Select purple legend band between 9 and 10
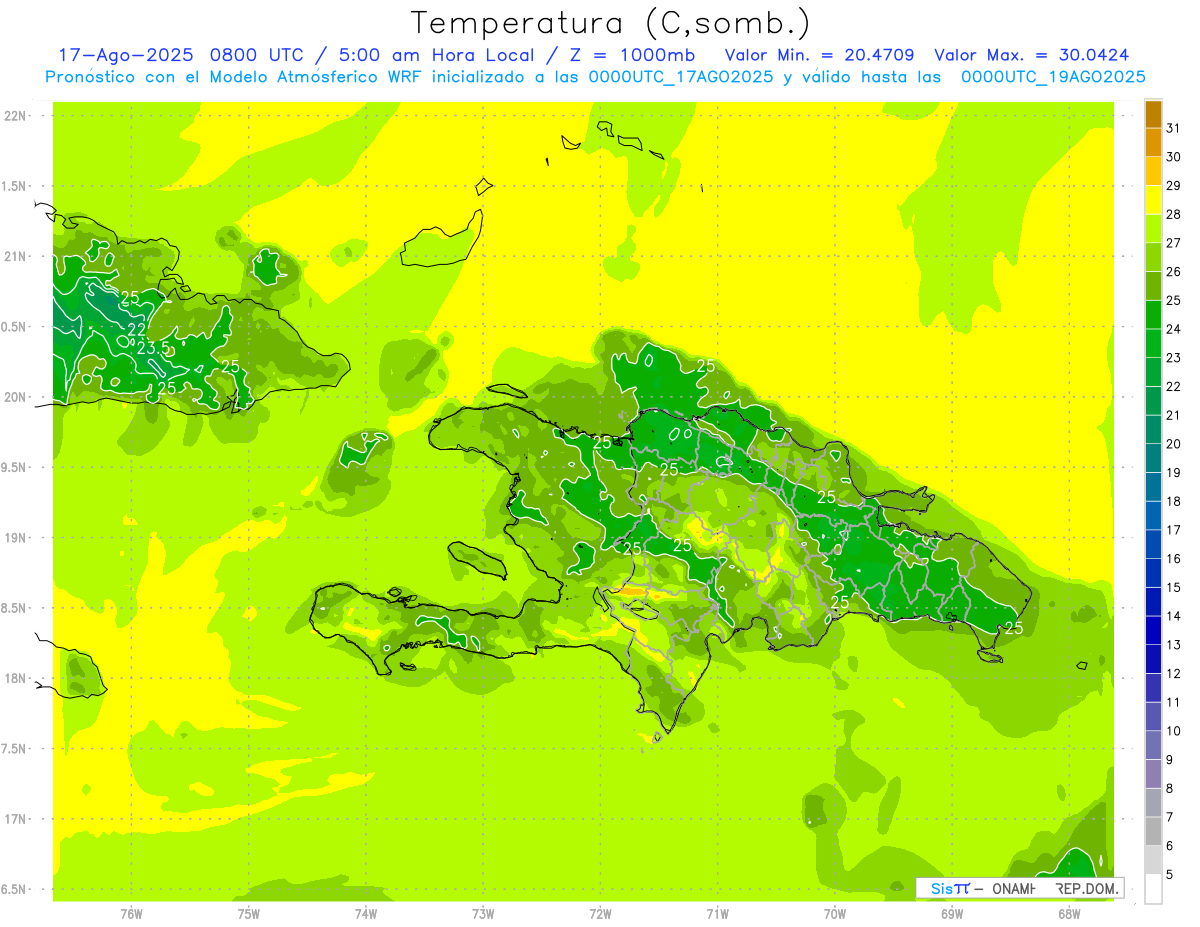The height and width of the screenshot is (927, 1200). (x=1153, y=745)
